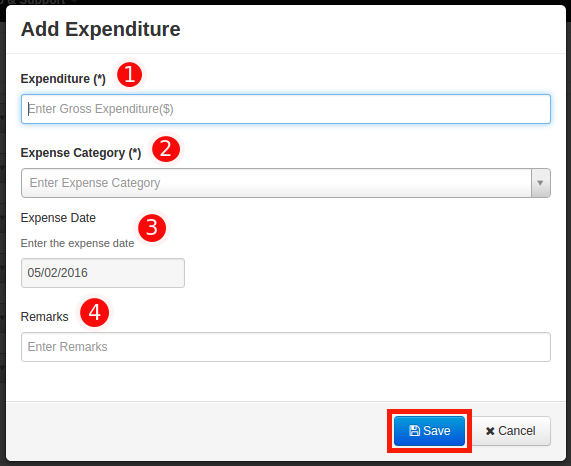Save the new expenditure
This screenshot has width=571, height=466.
[x=430, y=431]
